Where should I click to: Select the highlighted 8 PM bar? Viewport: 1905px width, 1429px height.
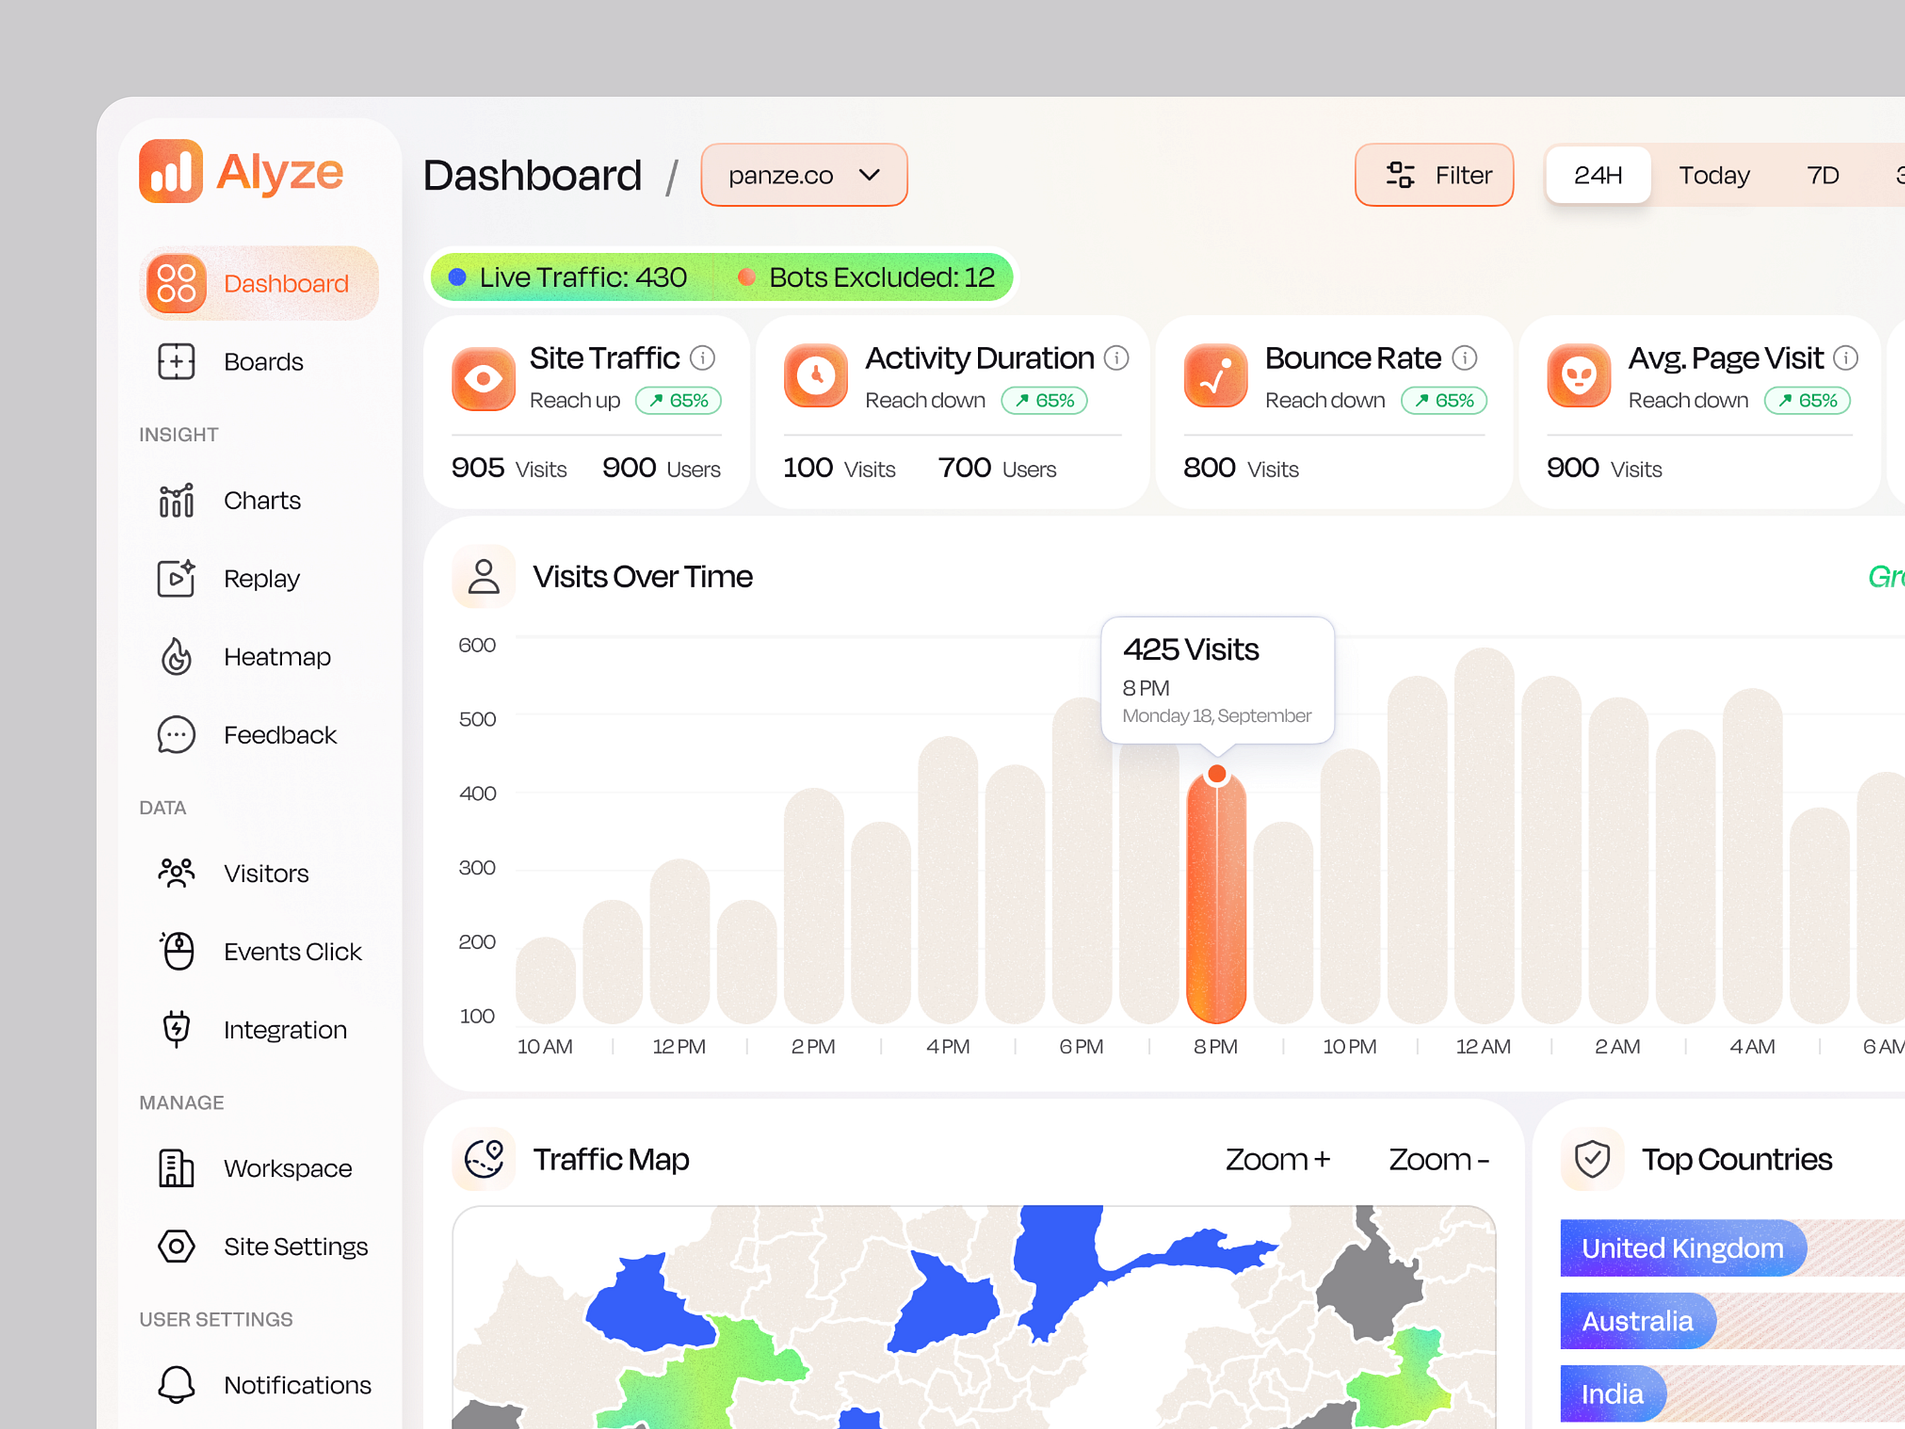pos(1216,897)
